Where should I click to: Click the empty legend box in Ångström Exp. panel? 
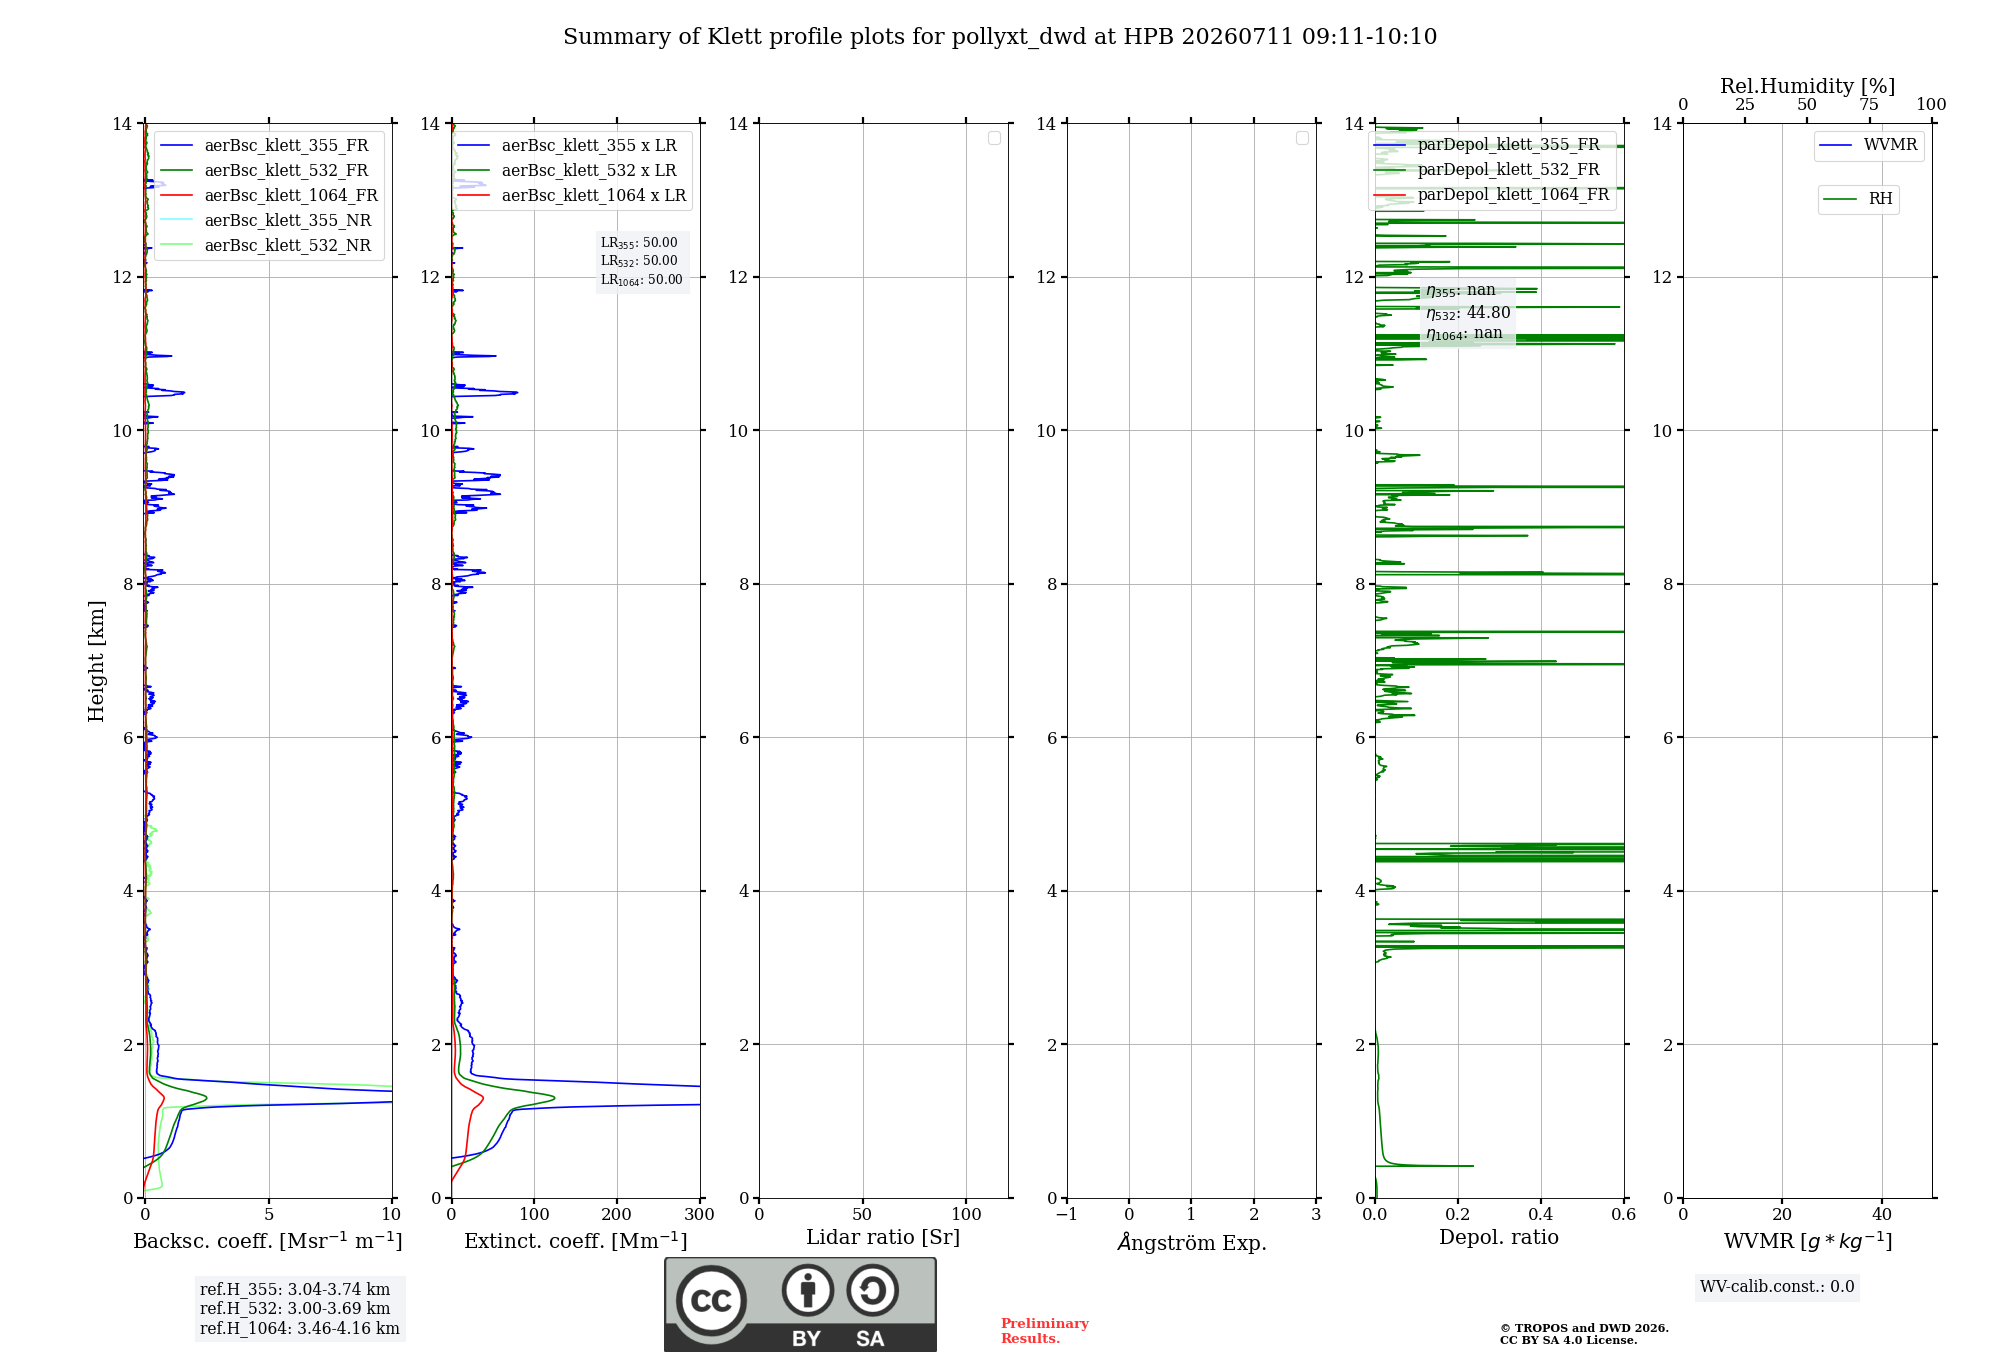point(1302,138)
